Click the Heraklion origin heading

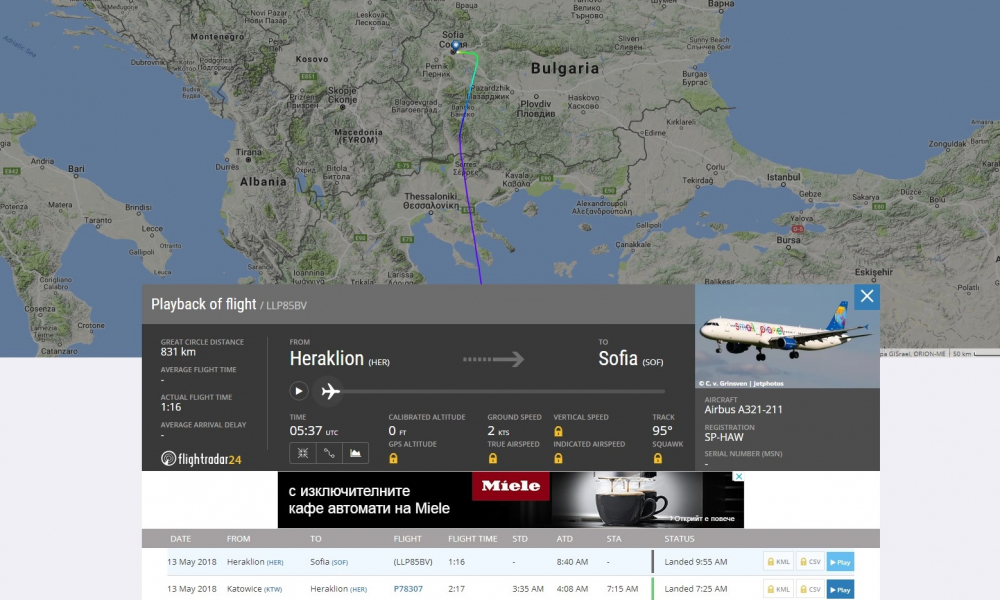click(327, 358)
